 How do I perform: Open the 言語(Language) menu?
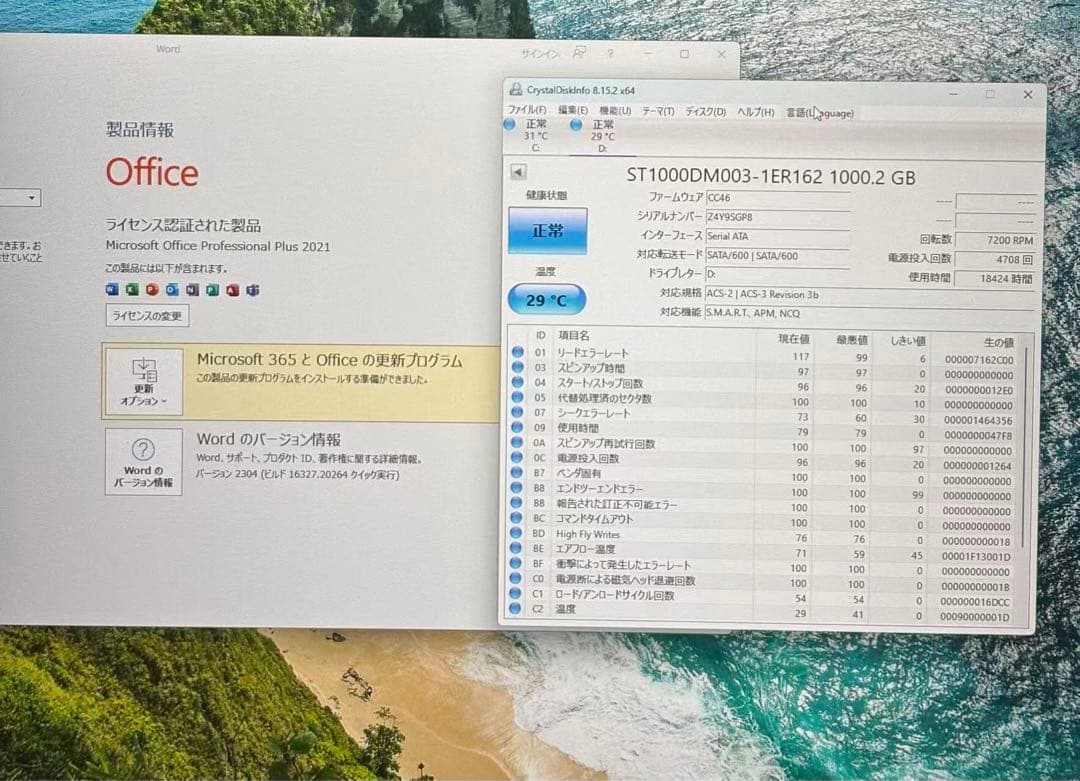(x=819, y=112)
